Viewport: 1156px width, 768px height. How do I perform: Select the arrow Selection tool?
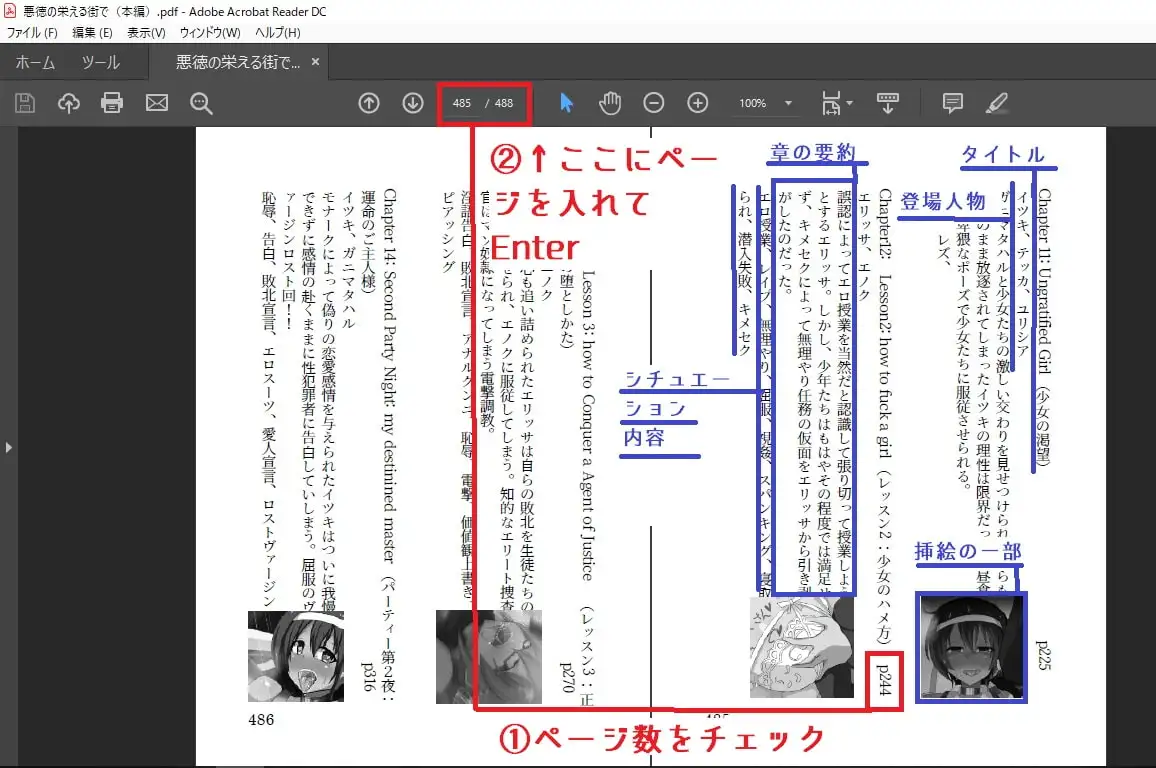click(x=565, y=103)
